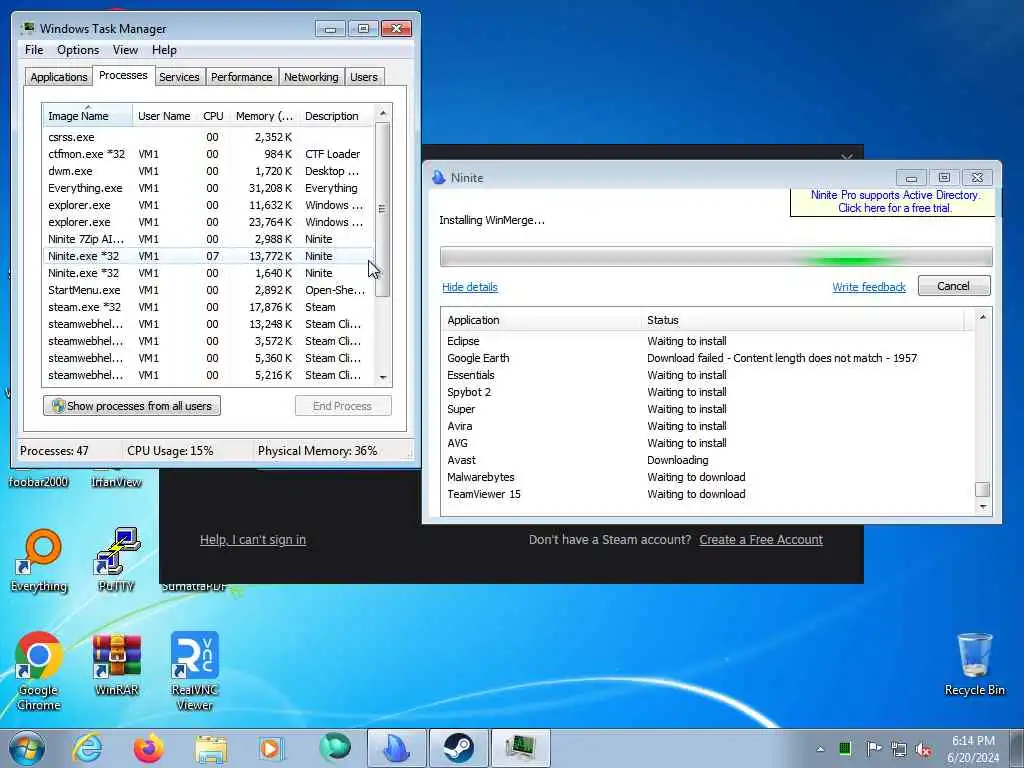Show hidden tray icons arrow
This screenshot has width=1024, height=768.
click(x=820, y=749)
